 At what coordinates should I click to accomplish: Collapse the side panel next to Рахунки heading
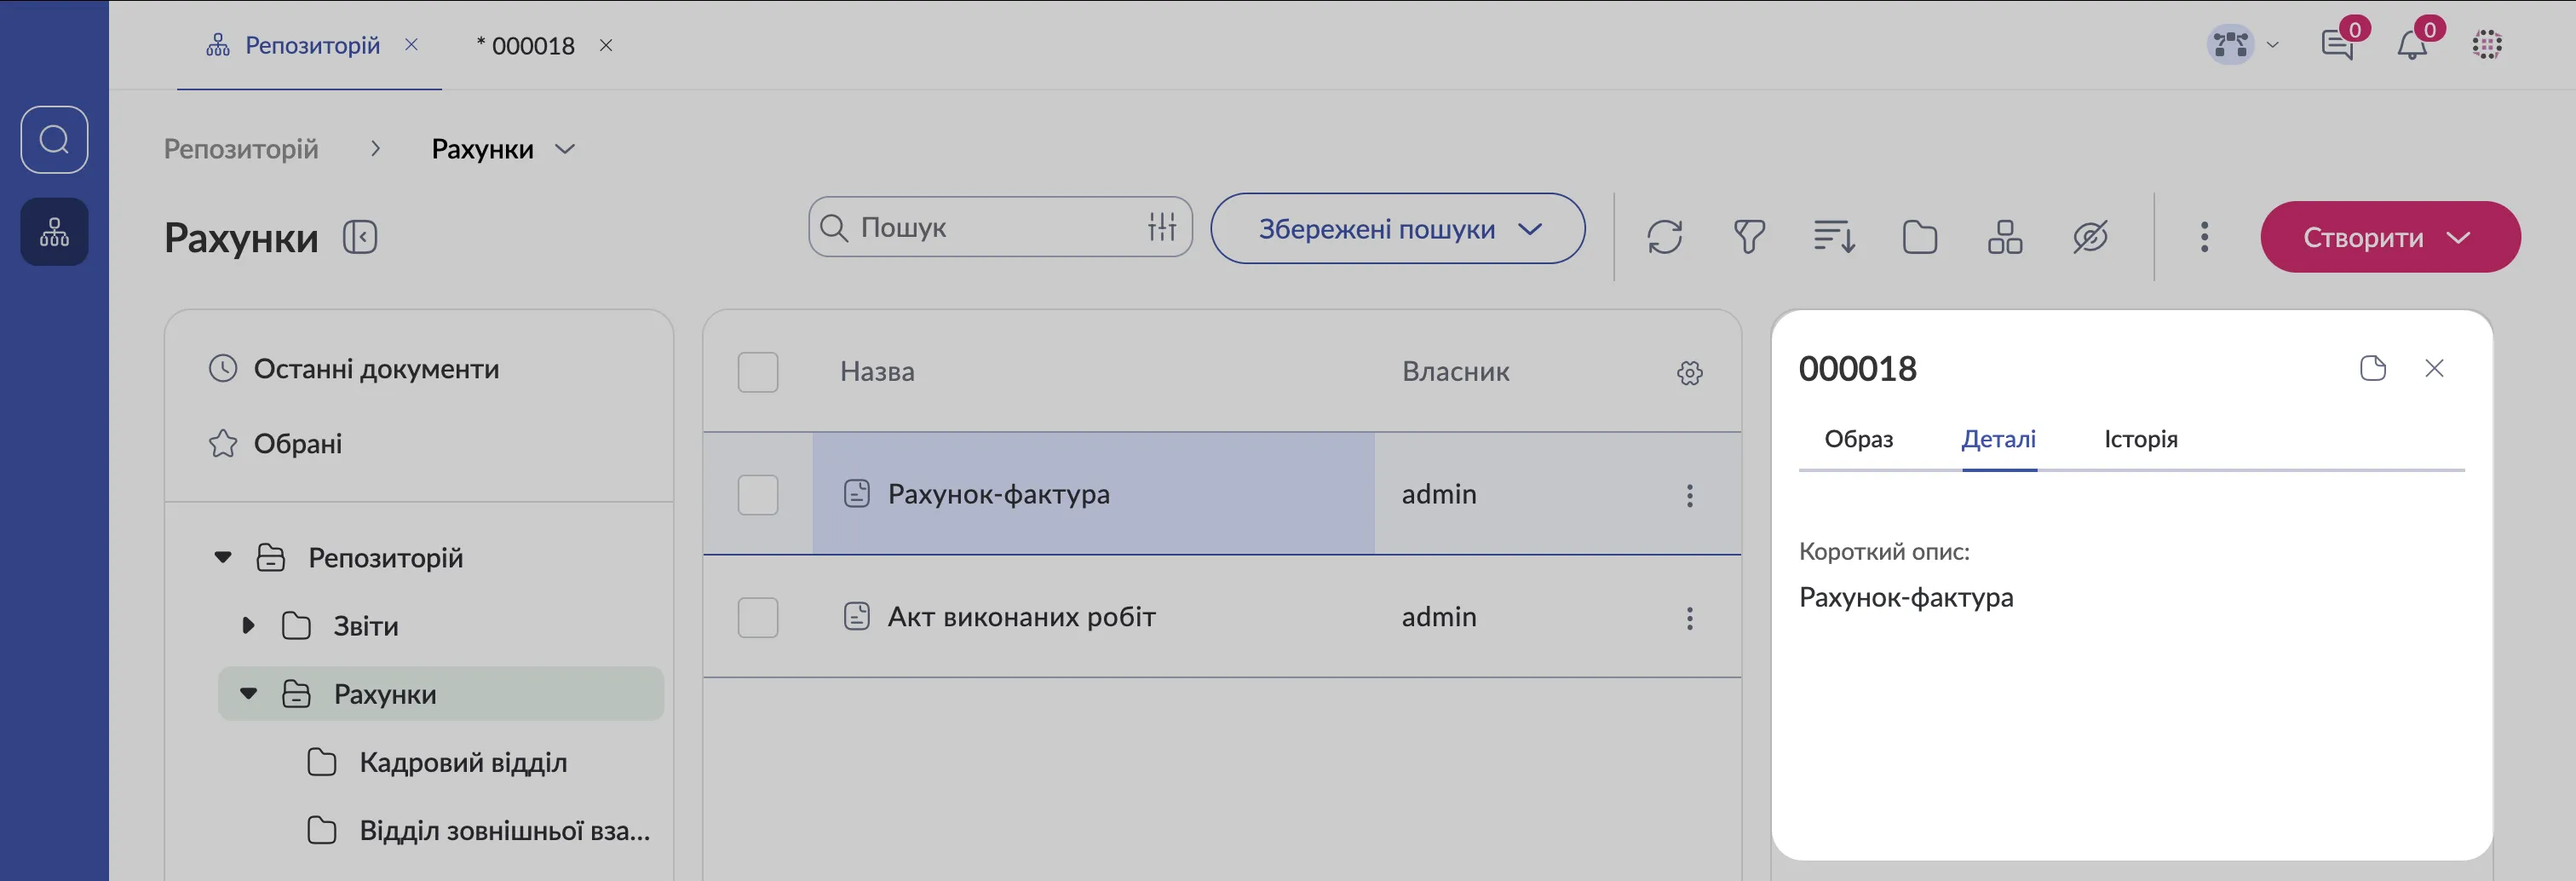(x=360, y=237)
